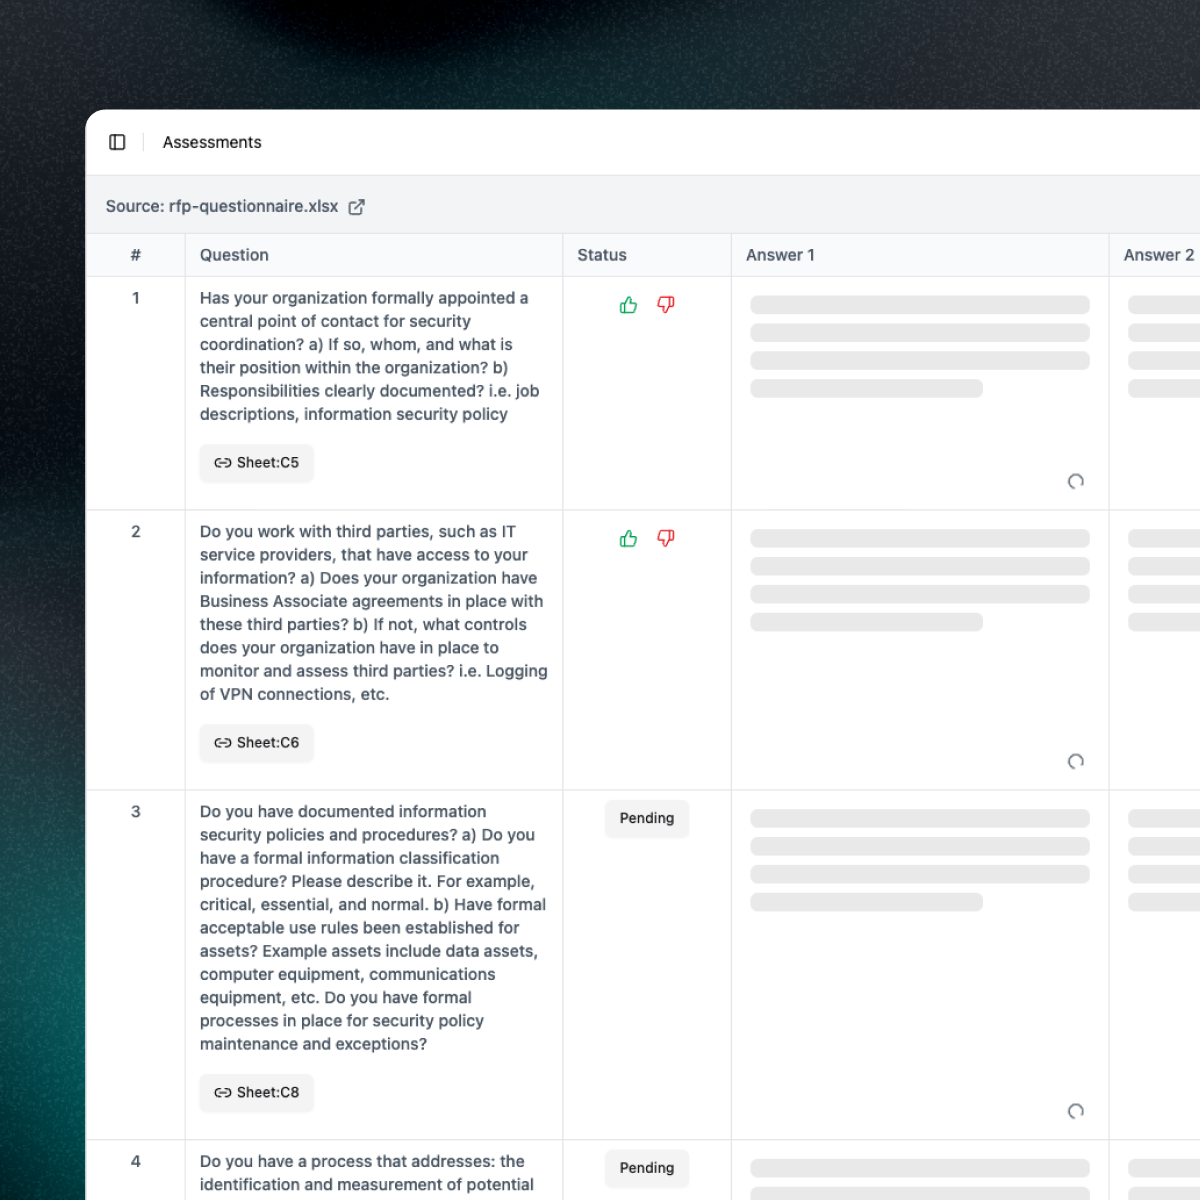Click the loading spinner in question 1's Answer 1 cell
The image size is (1200, 1200).
(1075, 481)
